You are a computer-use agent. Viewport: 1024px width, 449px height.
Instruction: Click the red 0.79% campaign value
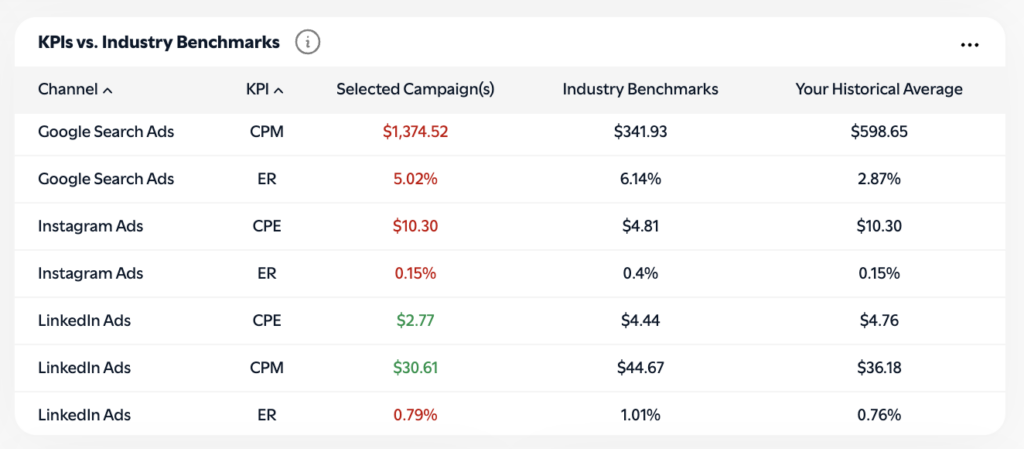click(x=415, y=415)
